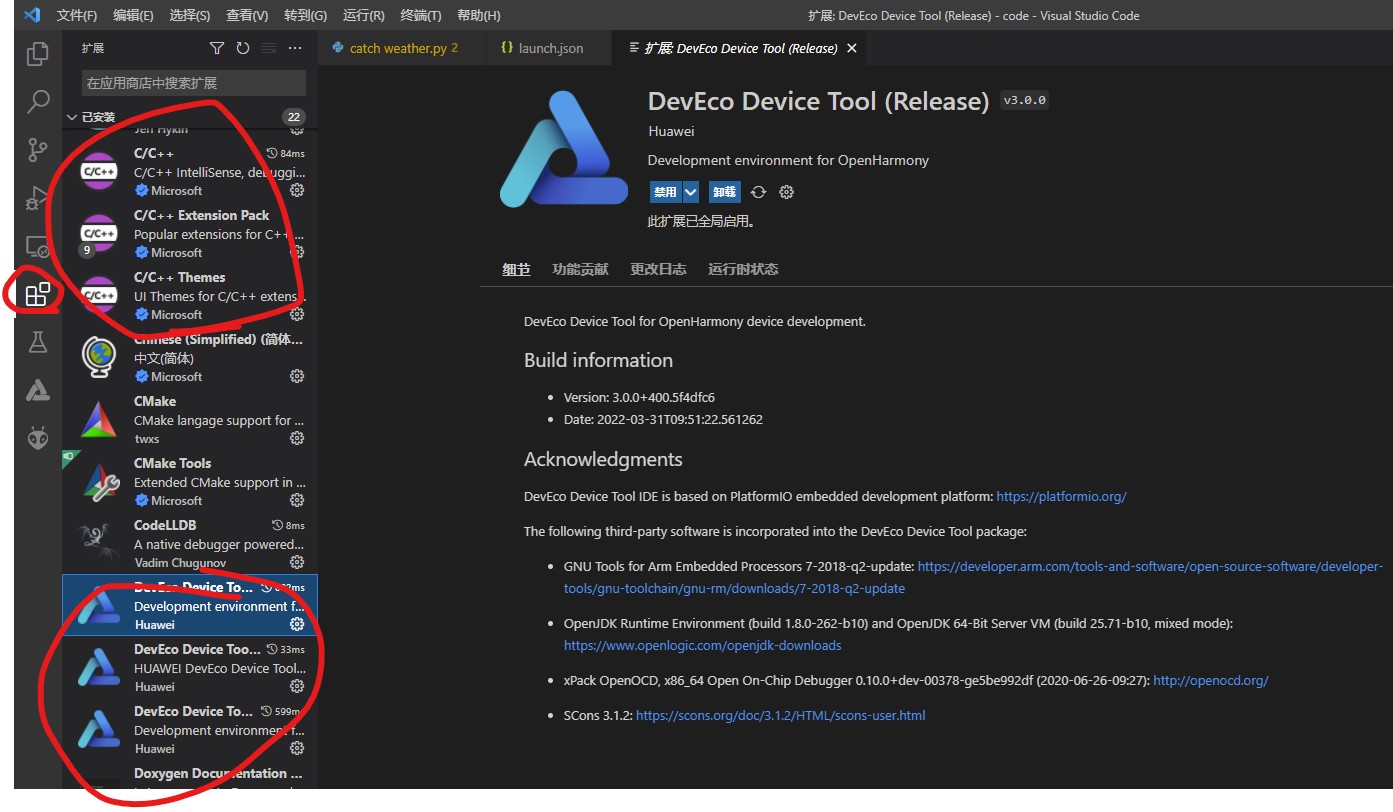Click the VS Code logo in title bar
This screenshot has width=1393, height=812.
click(32, 15)
